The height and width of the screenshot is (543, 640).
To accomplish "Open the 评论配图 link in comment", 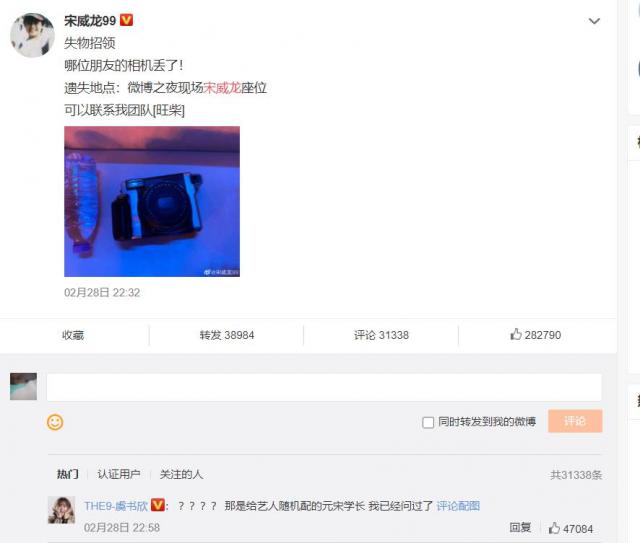I will [x=458, y=506].
